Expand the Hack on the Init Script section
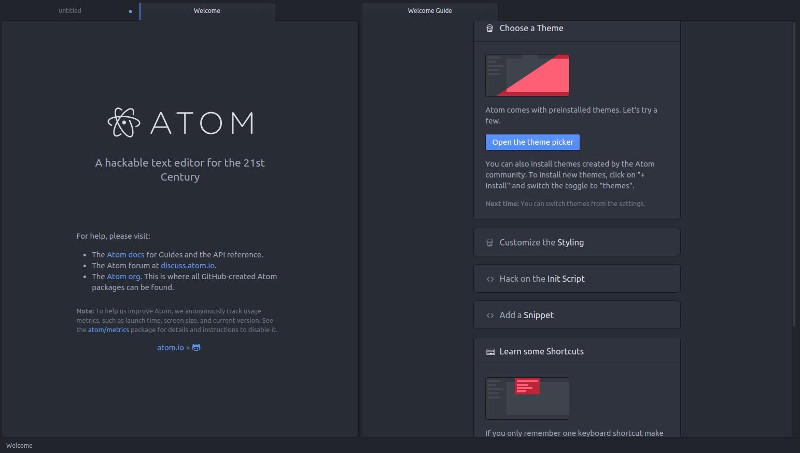The width and height of the screenshot is (800, 453). coord(577,279)
